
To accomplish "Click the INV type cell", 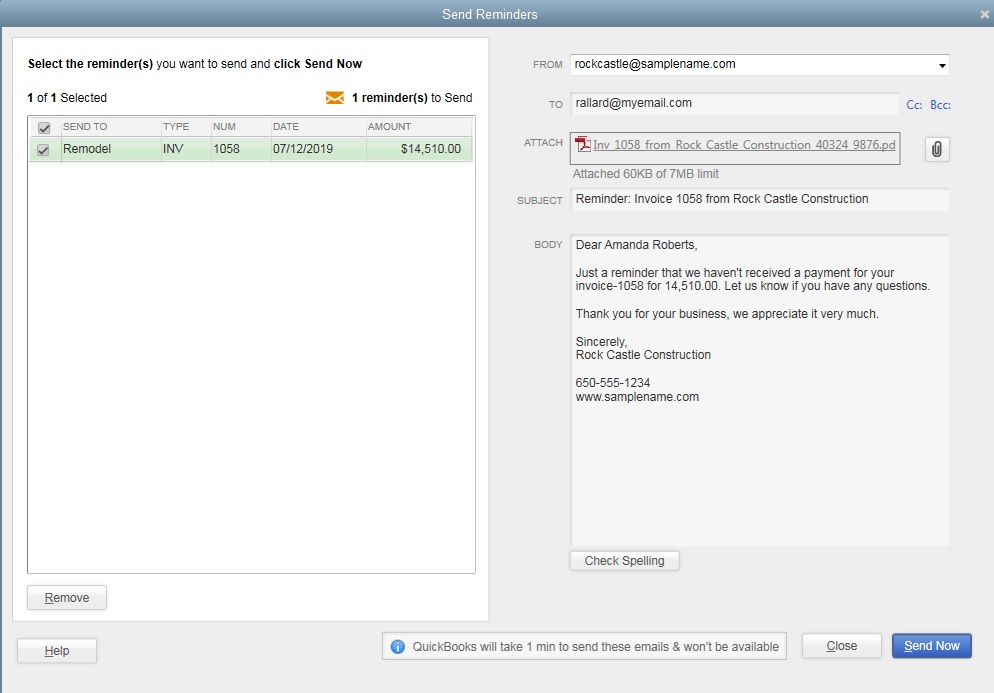I will coord(186,149).
